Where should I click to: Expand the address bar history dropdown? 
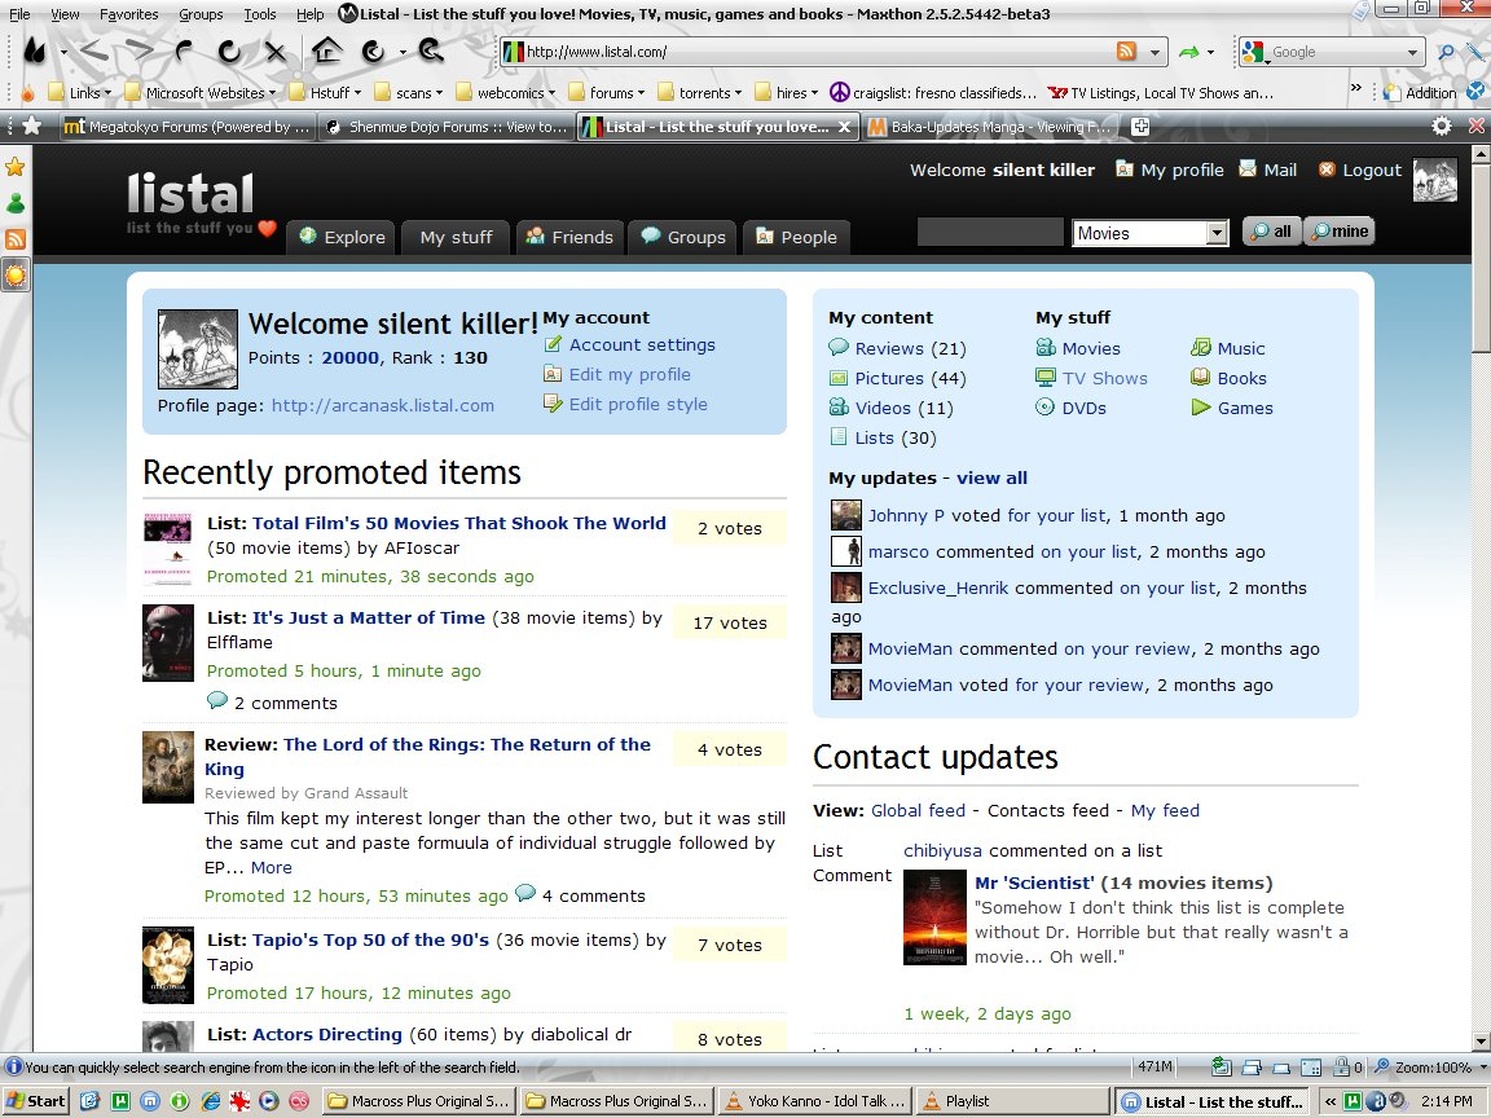1155,52
